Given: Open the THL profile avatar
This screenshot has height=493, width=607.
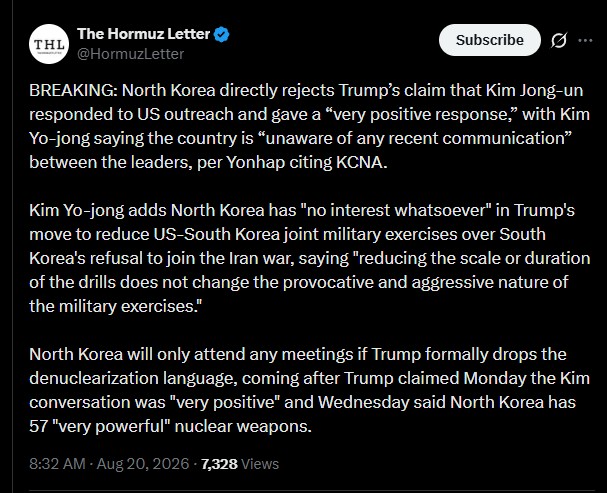Looking at the screenshot, I should tap(49, 44).
